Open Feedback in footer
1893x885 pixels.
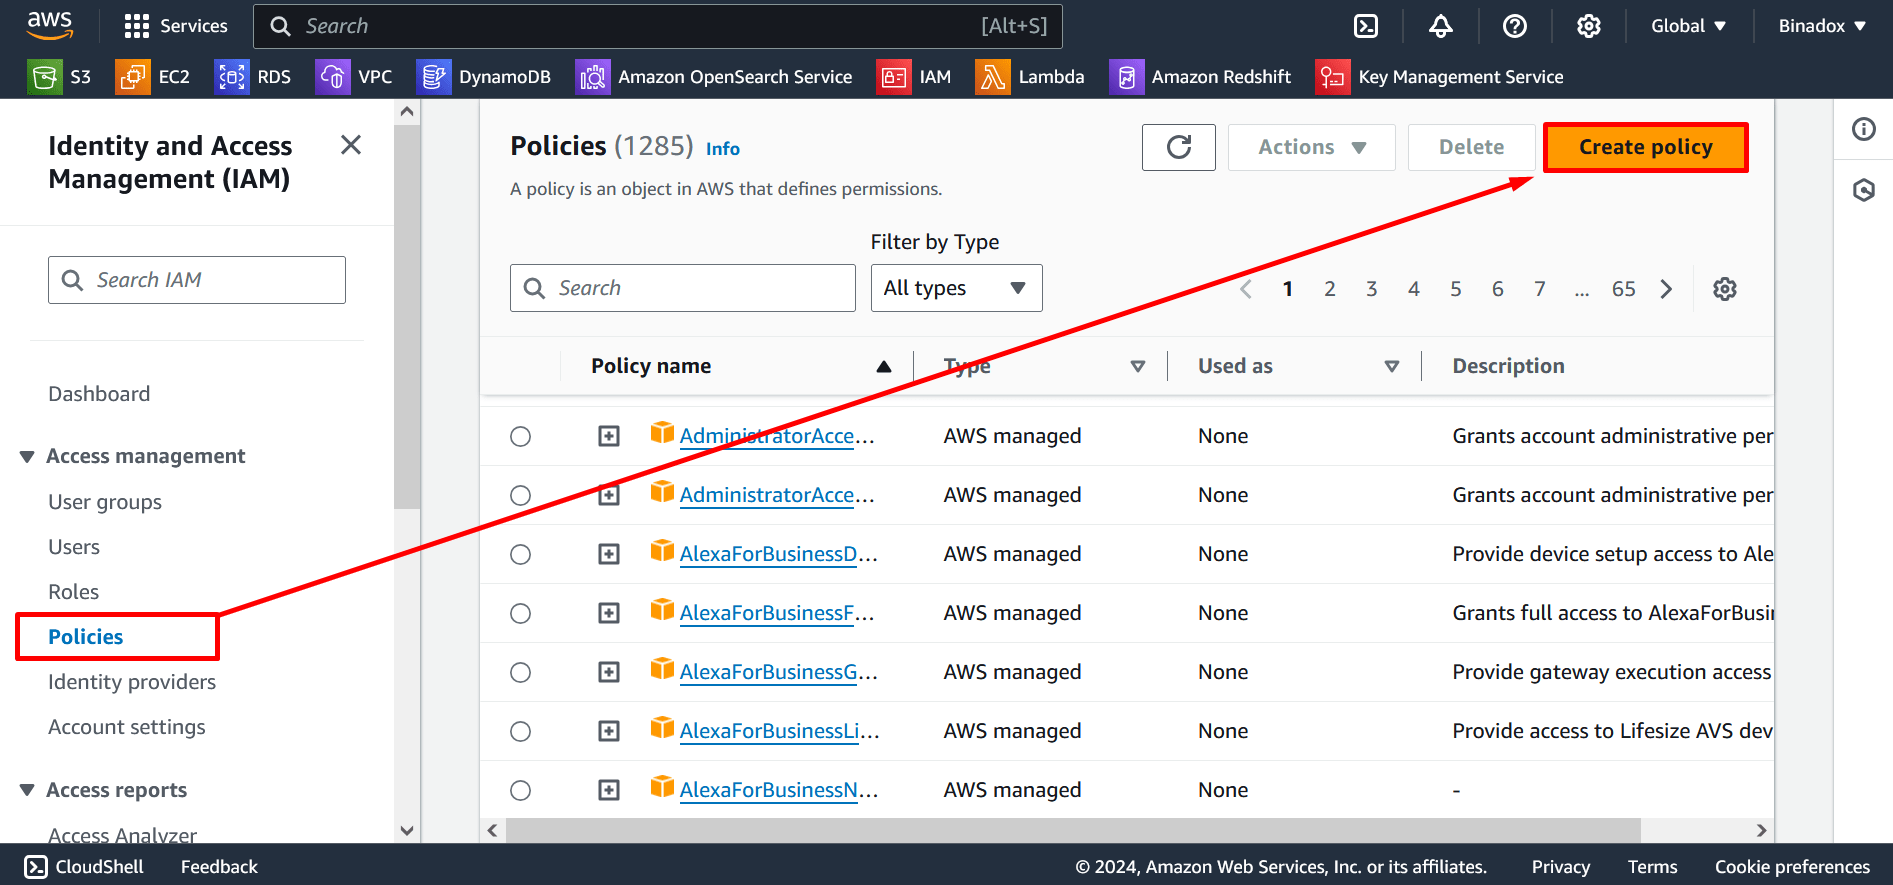point(219,867)
